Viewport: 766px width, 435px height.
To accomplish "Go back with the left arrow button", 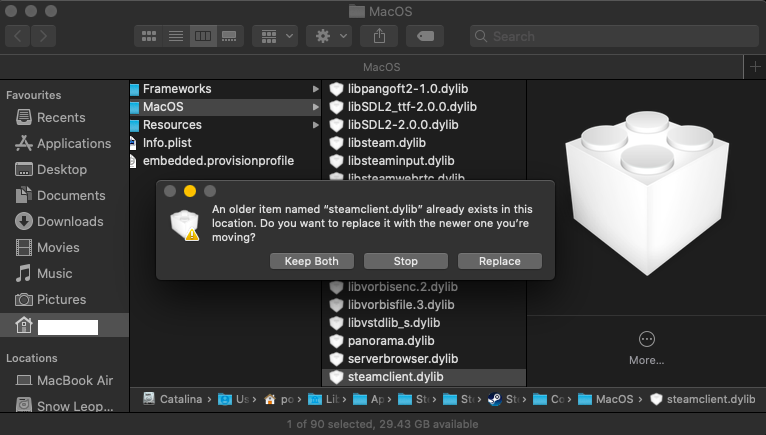I will (18, 36).
